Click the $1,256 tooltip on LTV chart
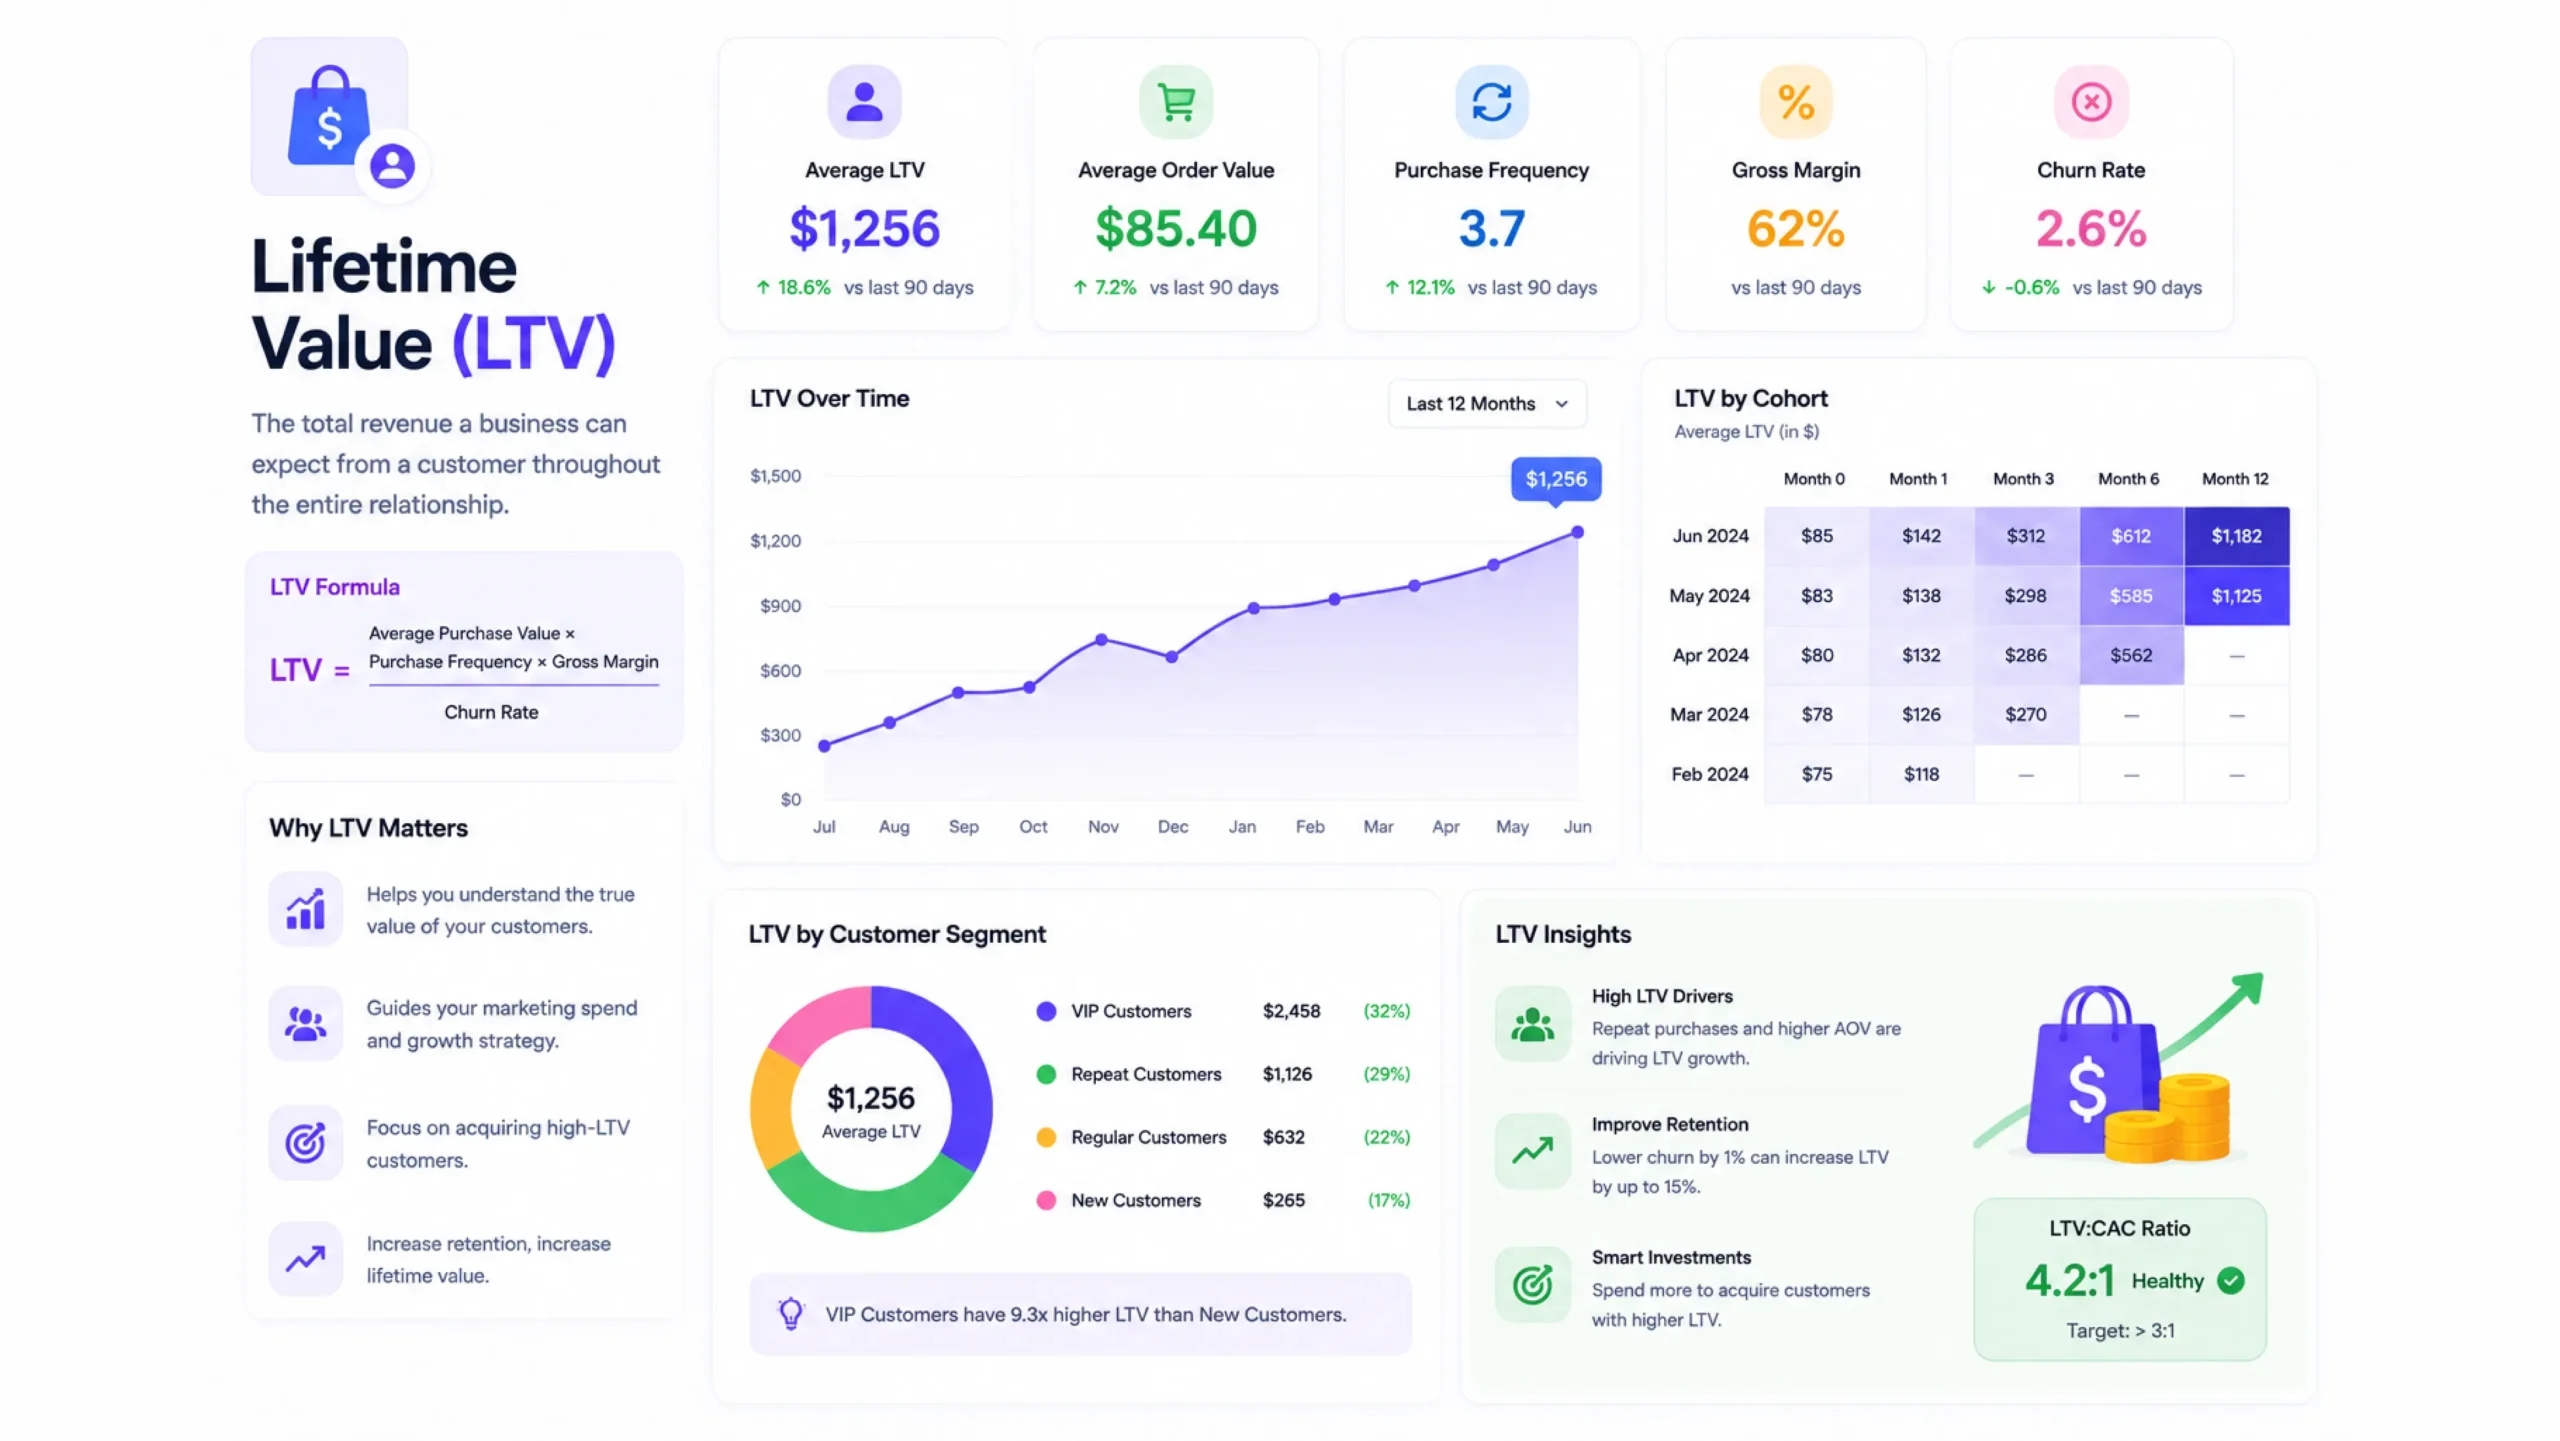 [x=1556, y=479]
